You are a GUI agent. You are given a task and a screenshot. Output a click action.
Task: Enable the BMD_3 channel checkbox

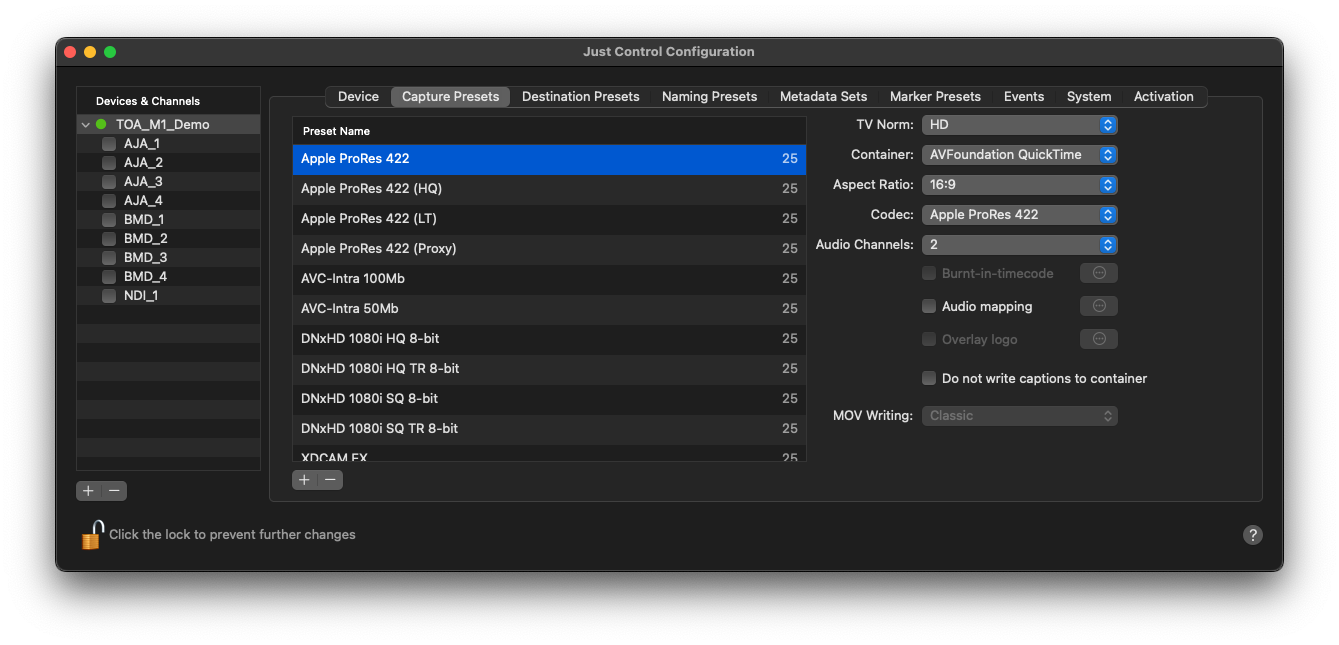(109, 258)
